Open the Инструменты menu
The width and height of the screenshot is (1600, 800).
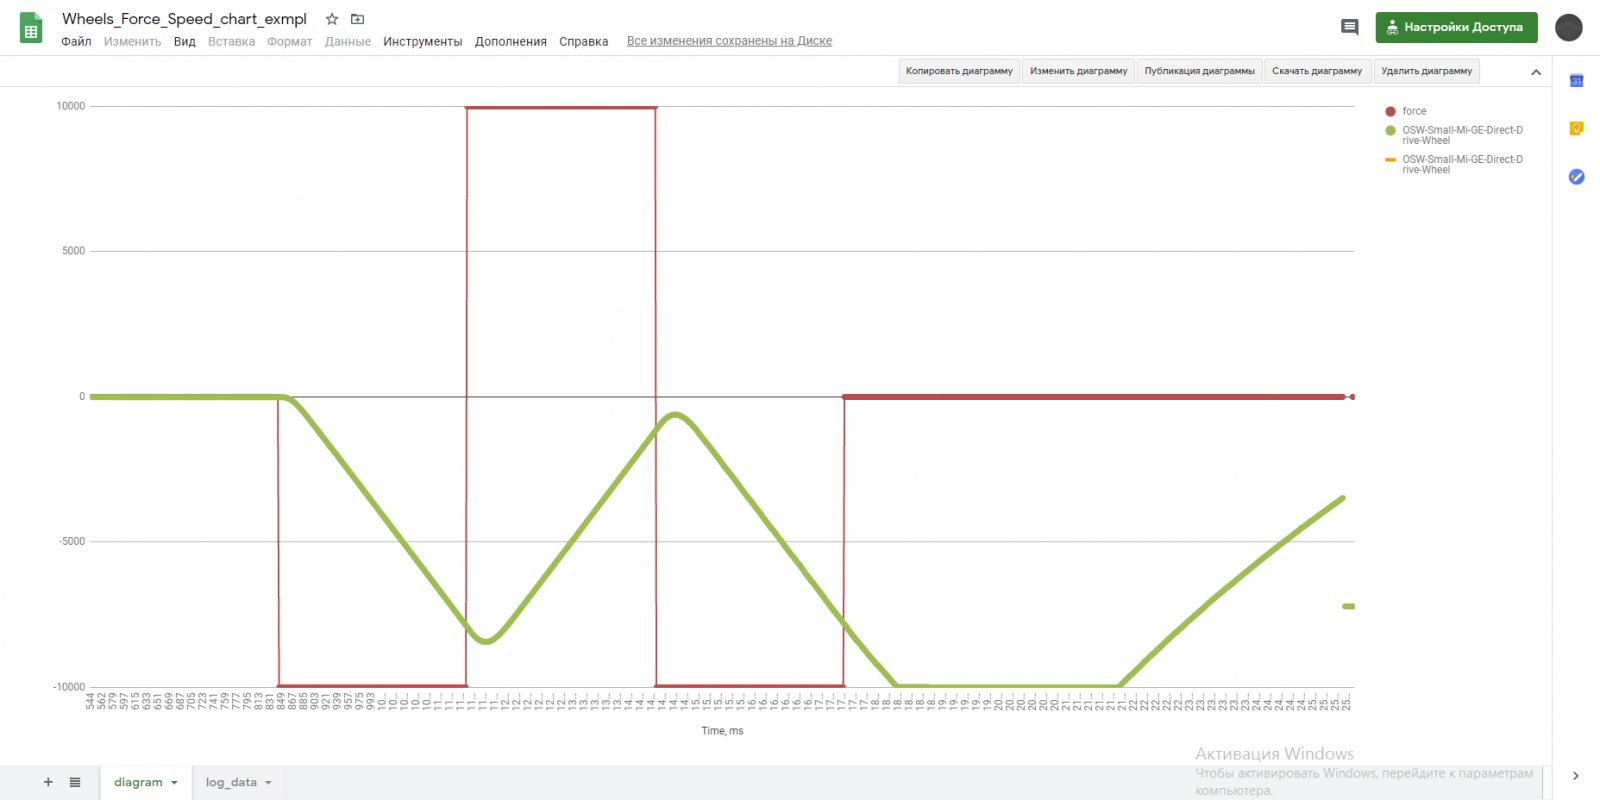coord(423,42)
